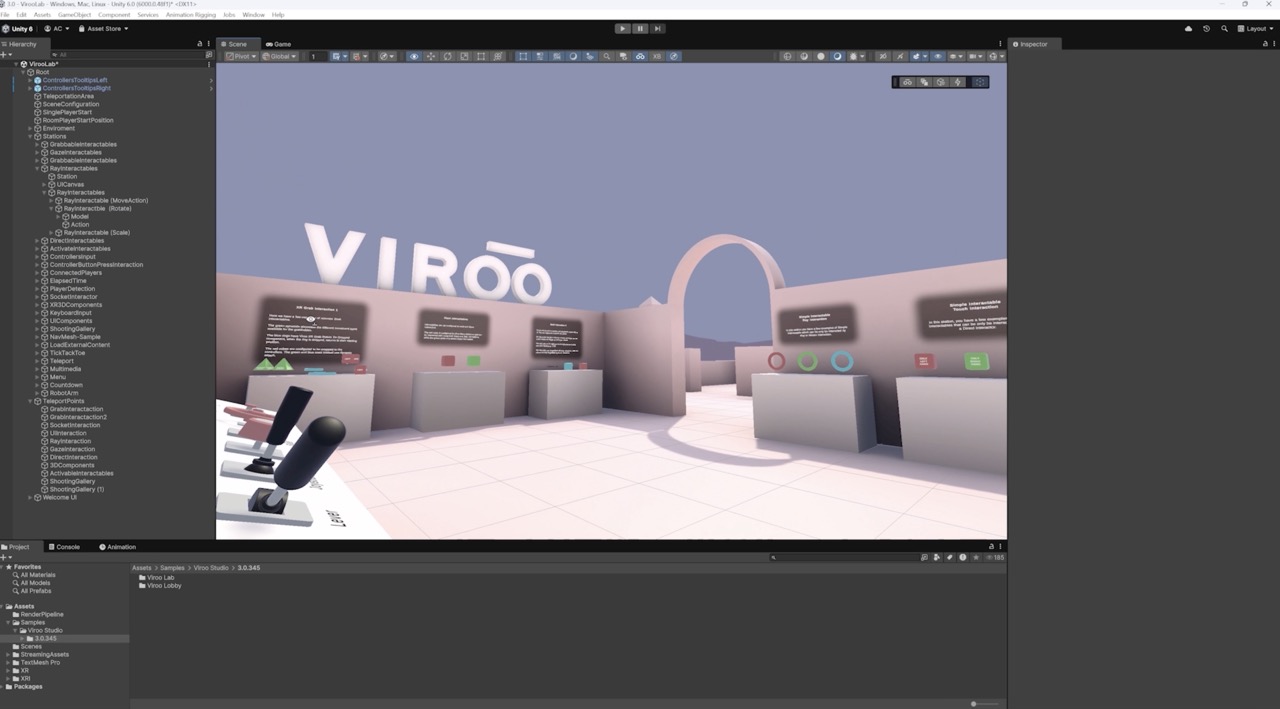Open the Global dropdown
The width and height of the screenshot is (1280, 709).
tap(279, 56)
